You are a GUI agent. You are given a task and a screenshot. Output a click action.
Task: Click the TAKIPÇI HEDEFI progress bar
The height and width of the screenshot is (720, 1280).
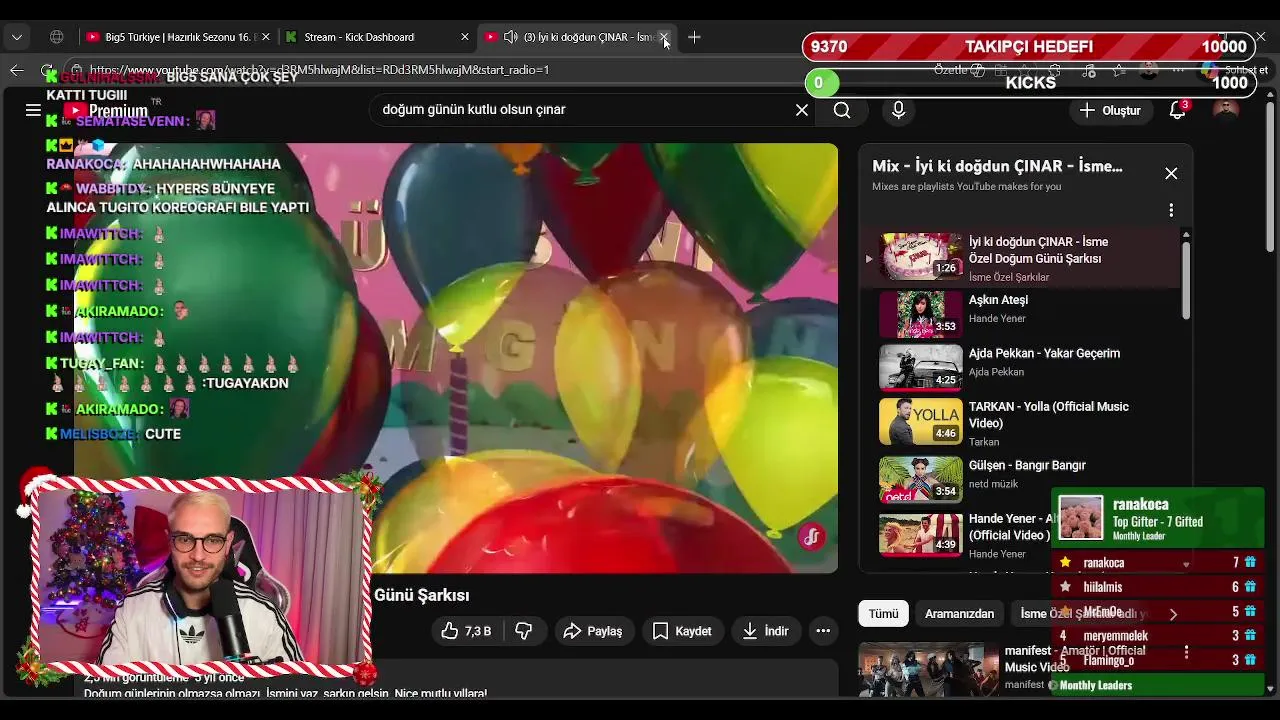[x=1028, y=47]
